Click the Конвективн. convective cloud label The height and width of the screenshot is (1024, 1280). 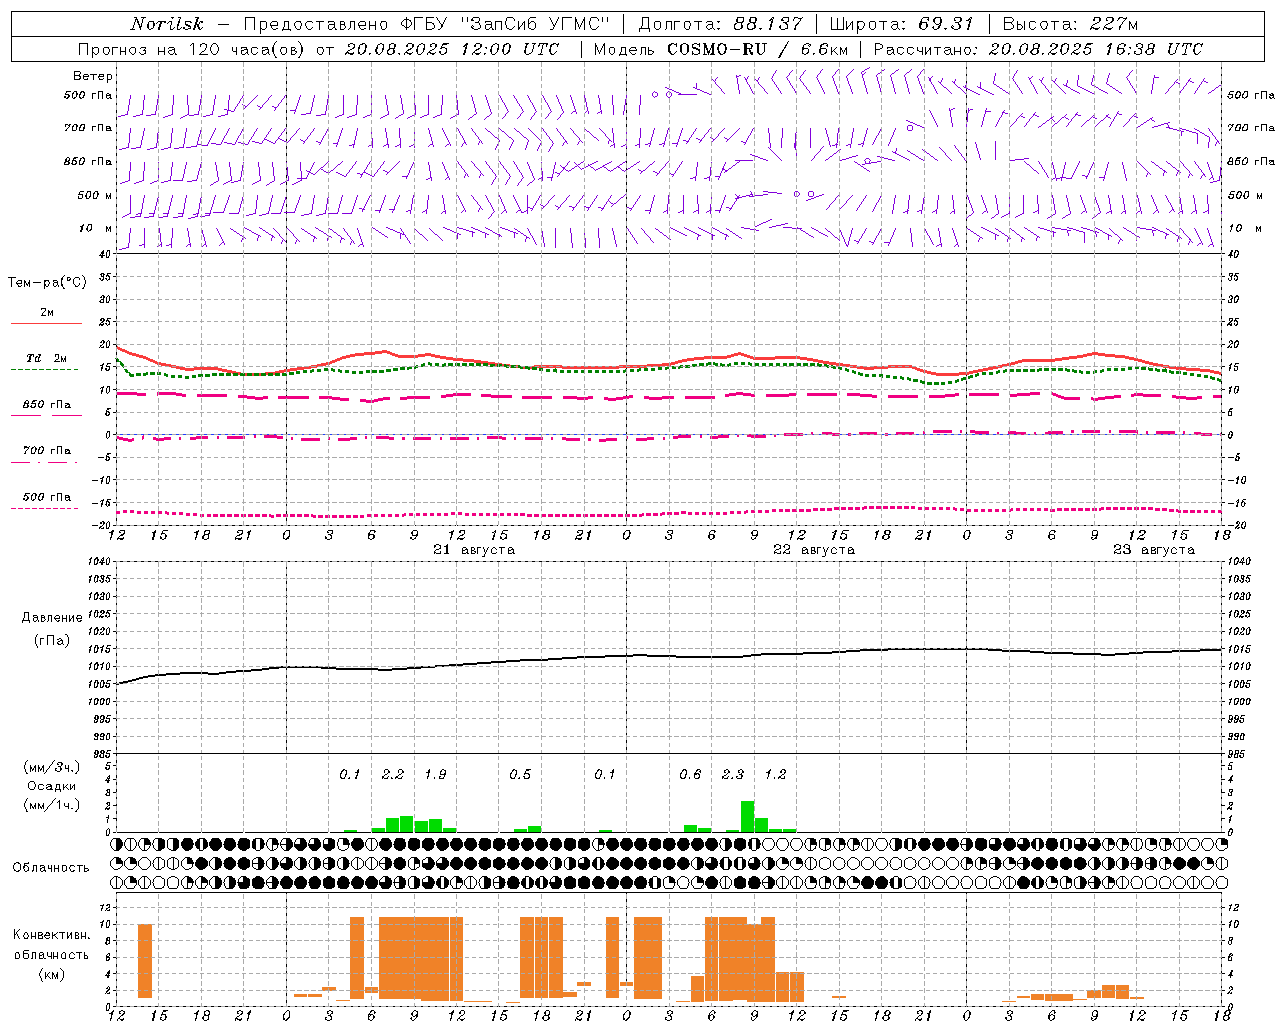pos(51,935)
